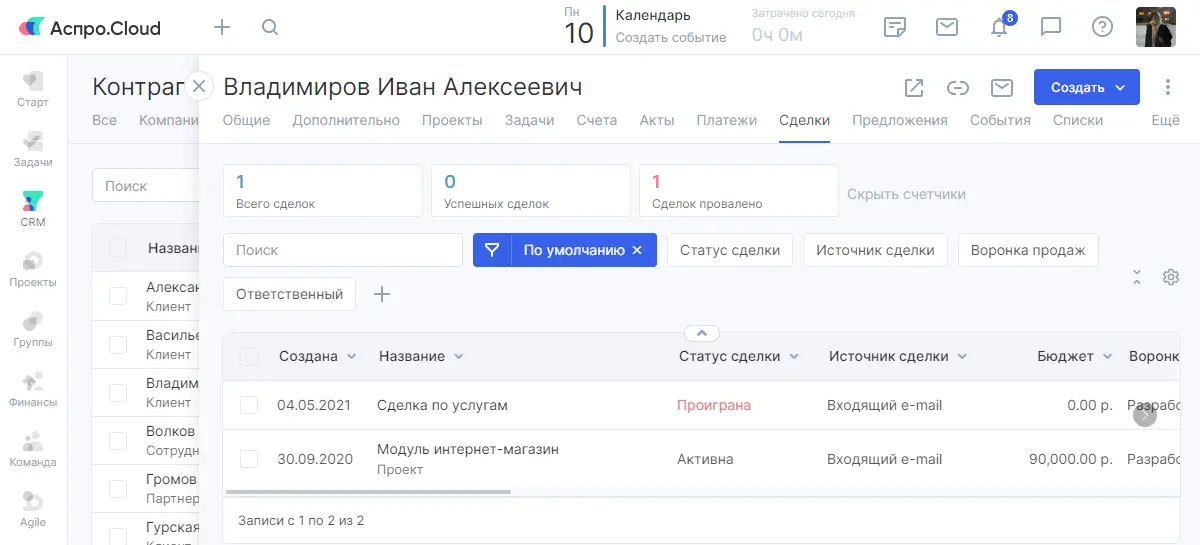Check the box for Сделка по услугам

[x=249, y=405]
